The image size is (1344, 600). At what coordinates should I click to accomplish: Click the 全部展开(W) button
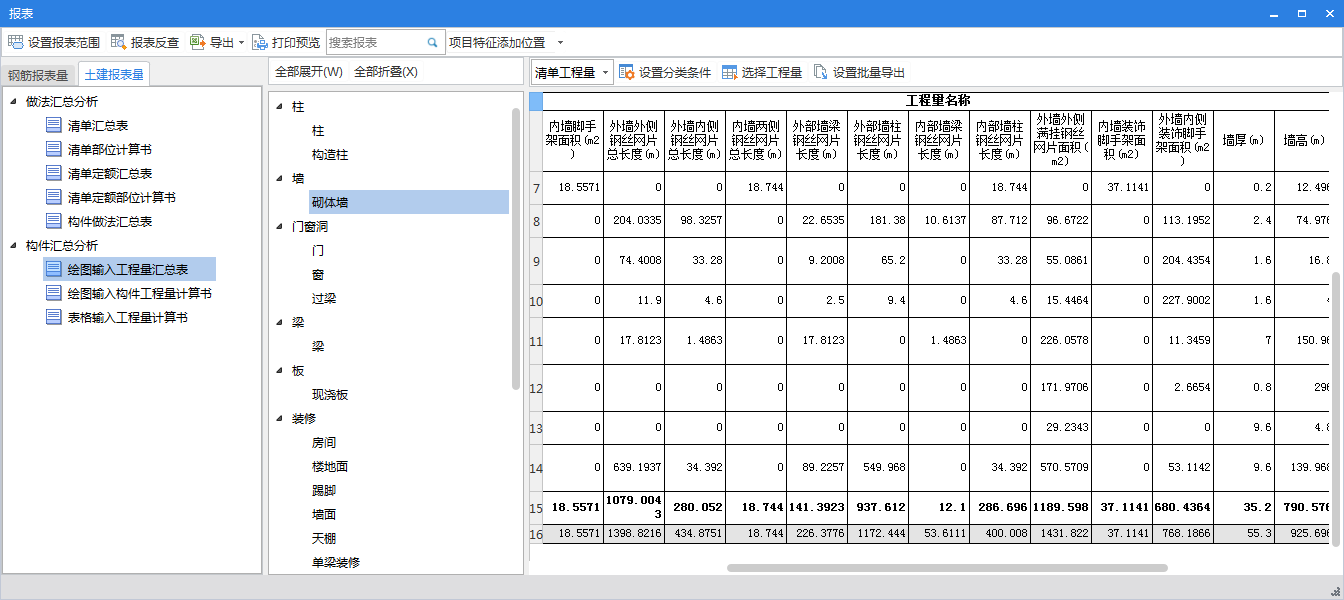[309, 72]
